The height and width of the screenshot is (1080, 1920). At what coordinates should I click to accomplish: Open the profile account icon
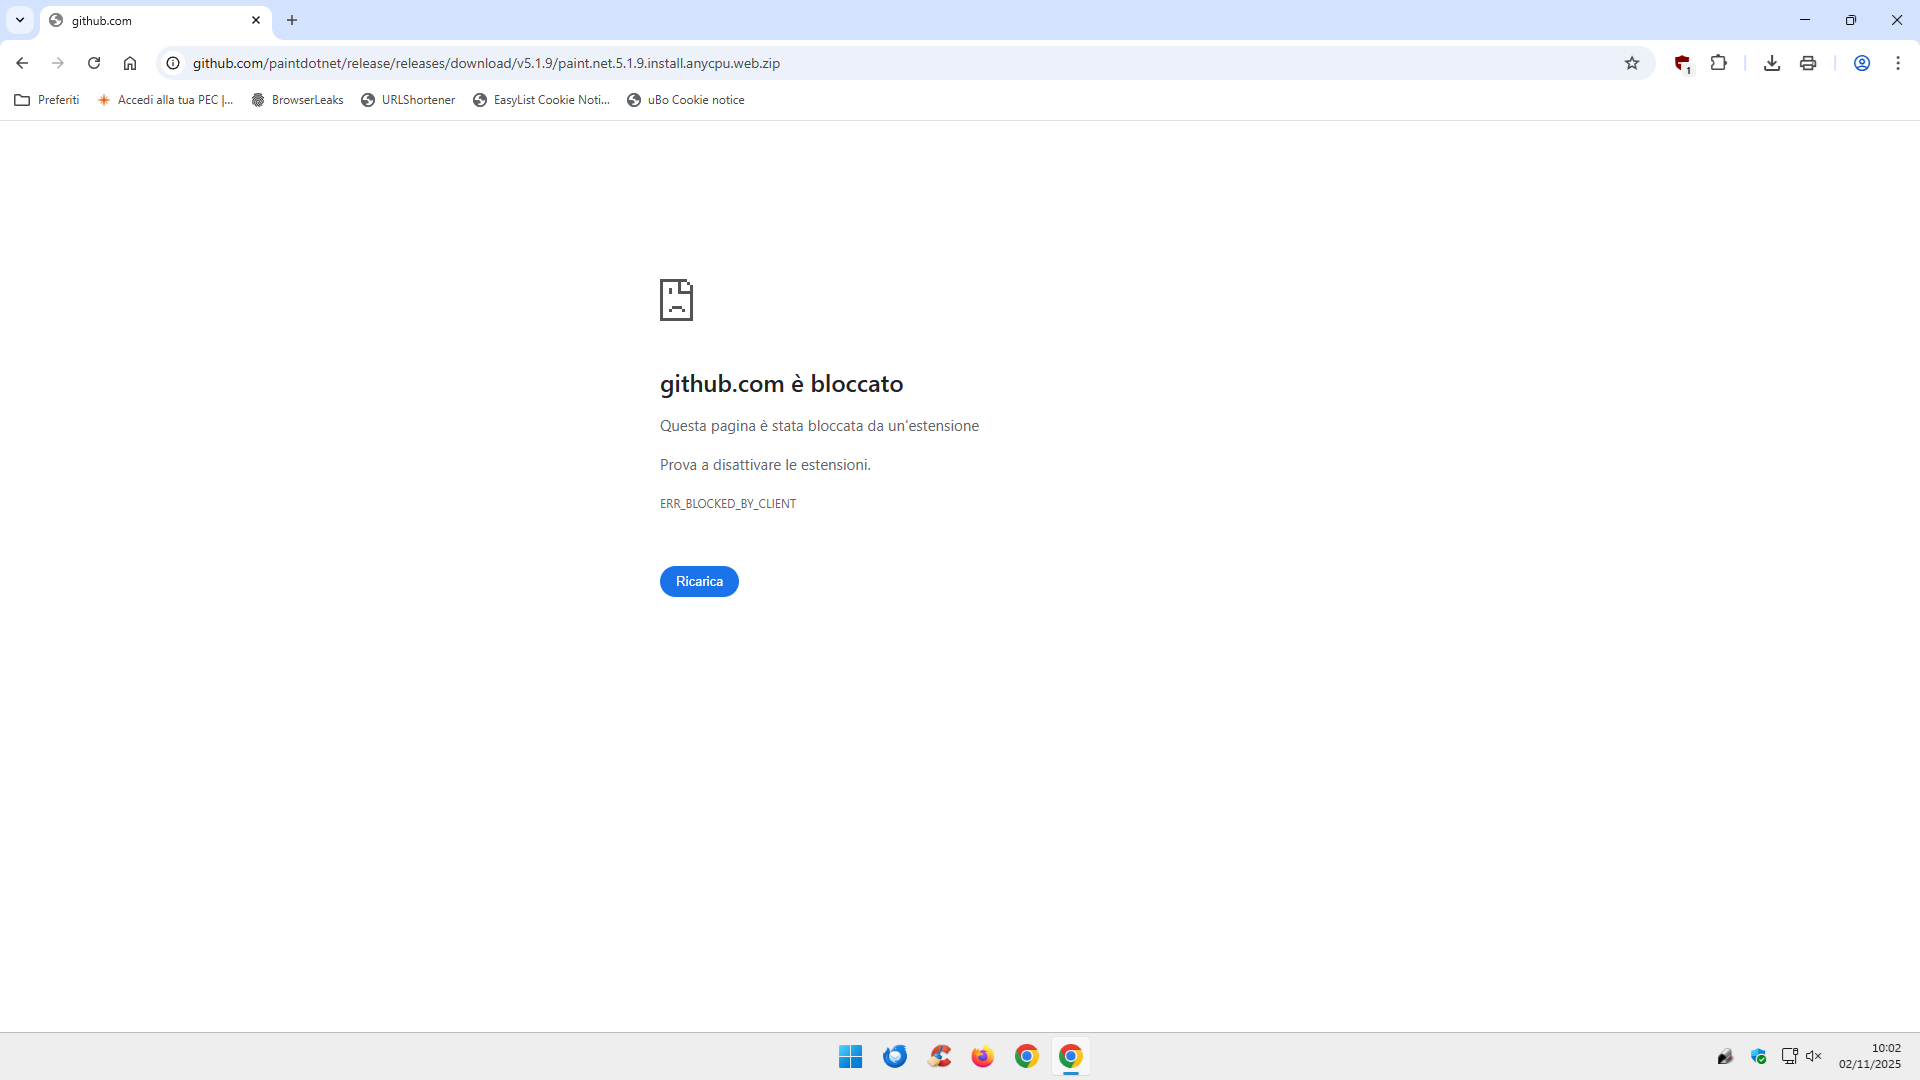[x=1861, y=63]
